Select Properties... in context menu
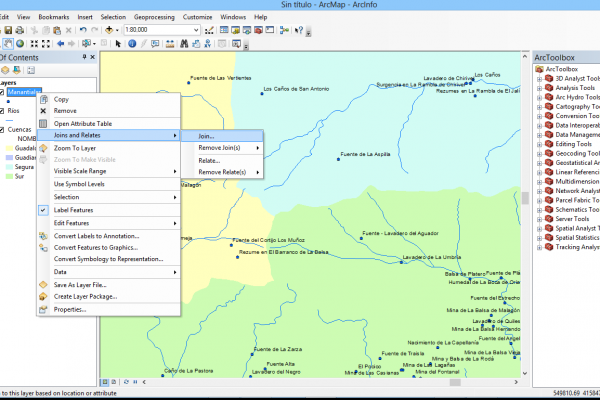This screenshot has width=600, height=400. (x=70, y=309)
